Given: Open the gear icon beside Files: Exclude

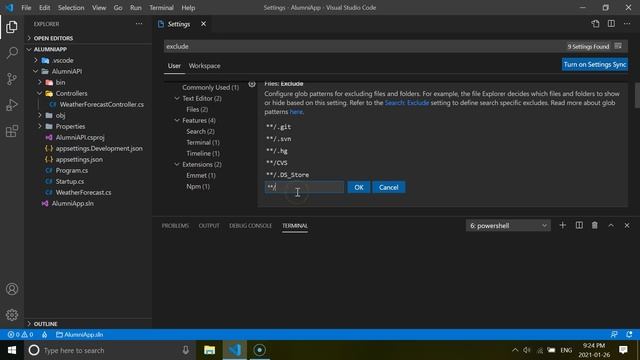Looking at the screenshot, I should click(252, 84).
